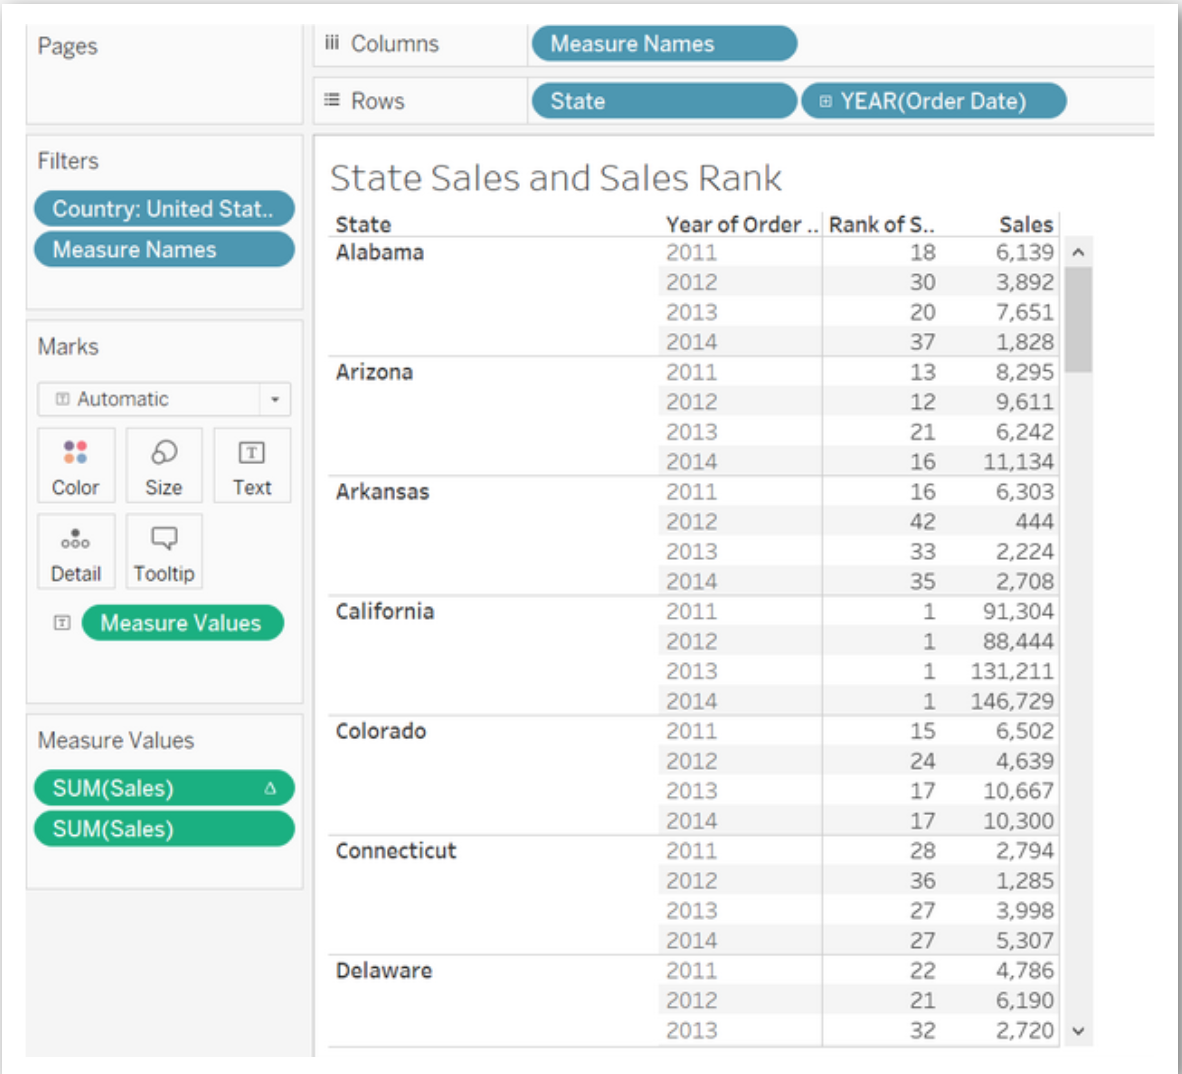Select the State pill on Rows
1182x1074 pixels.
[x=663, y=100]
